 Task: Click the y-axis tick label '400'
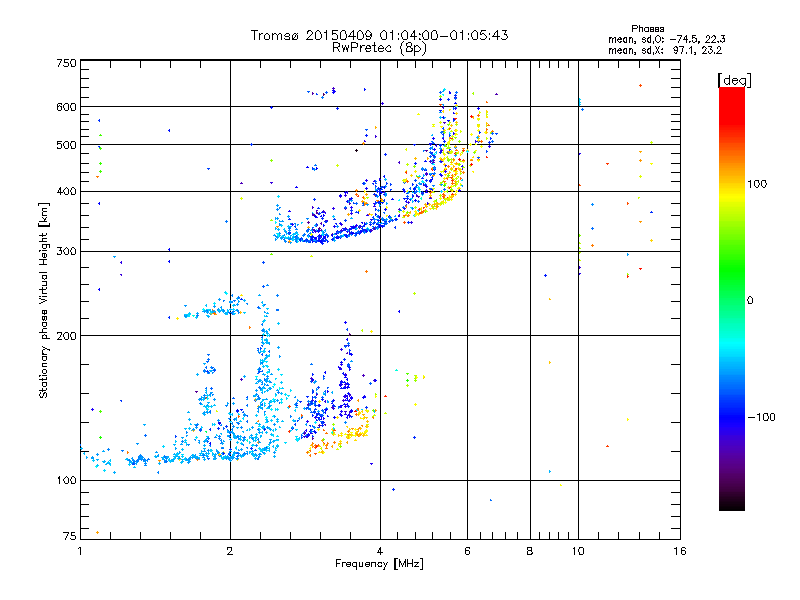[66, 191]
